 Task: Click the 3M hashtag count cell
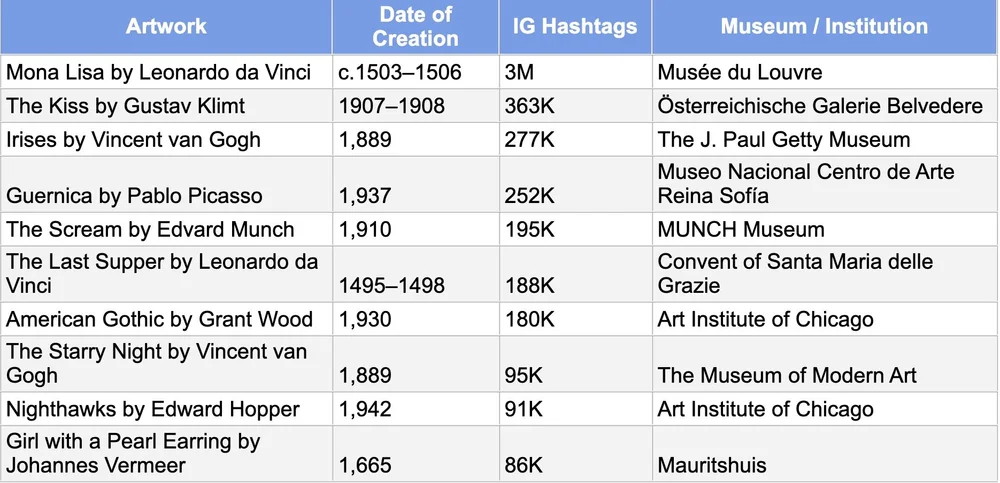575,72
